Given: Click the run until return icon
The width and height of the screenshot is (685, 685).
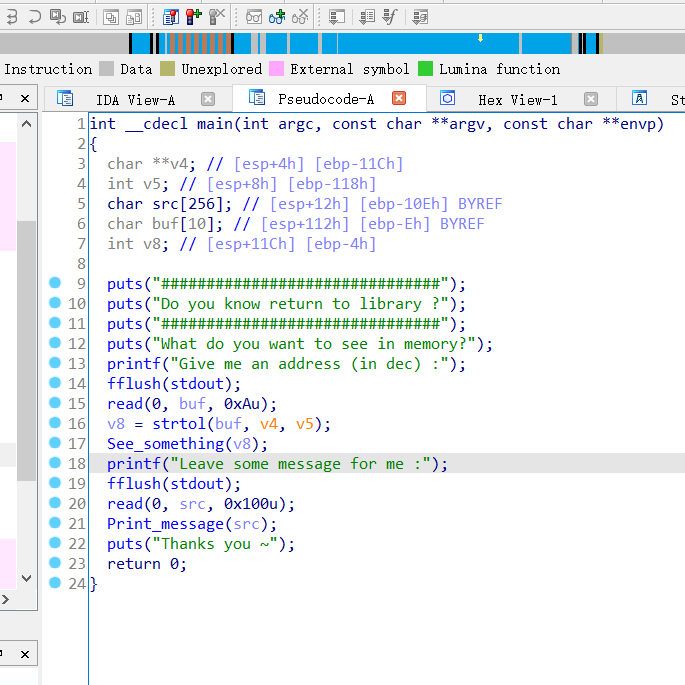Looking at the screenshot, I should (35, 17).
